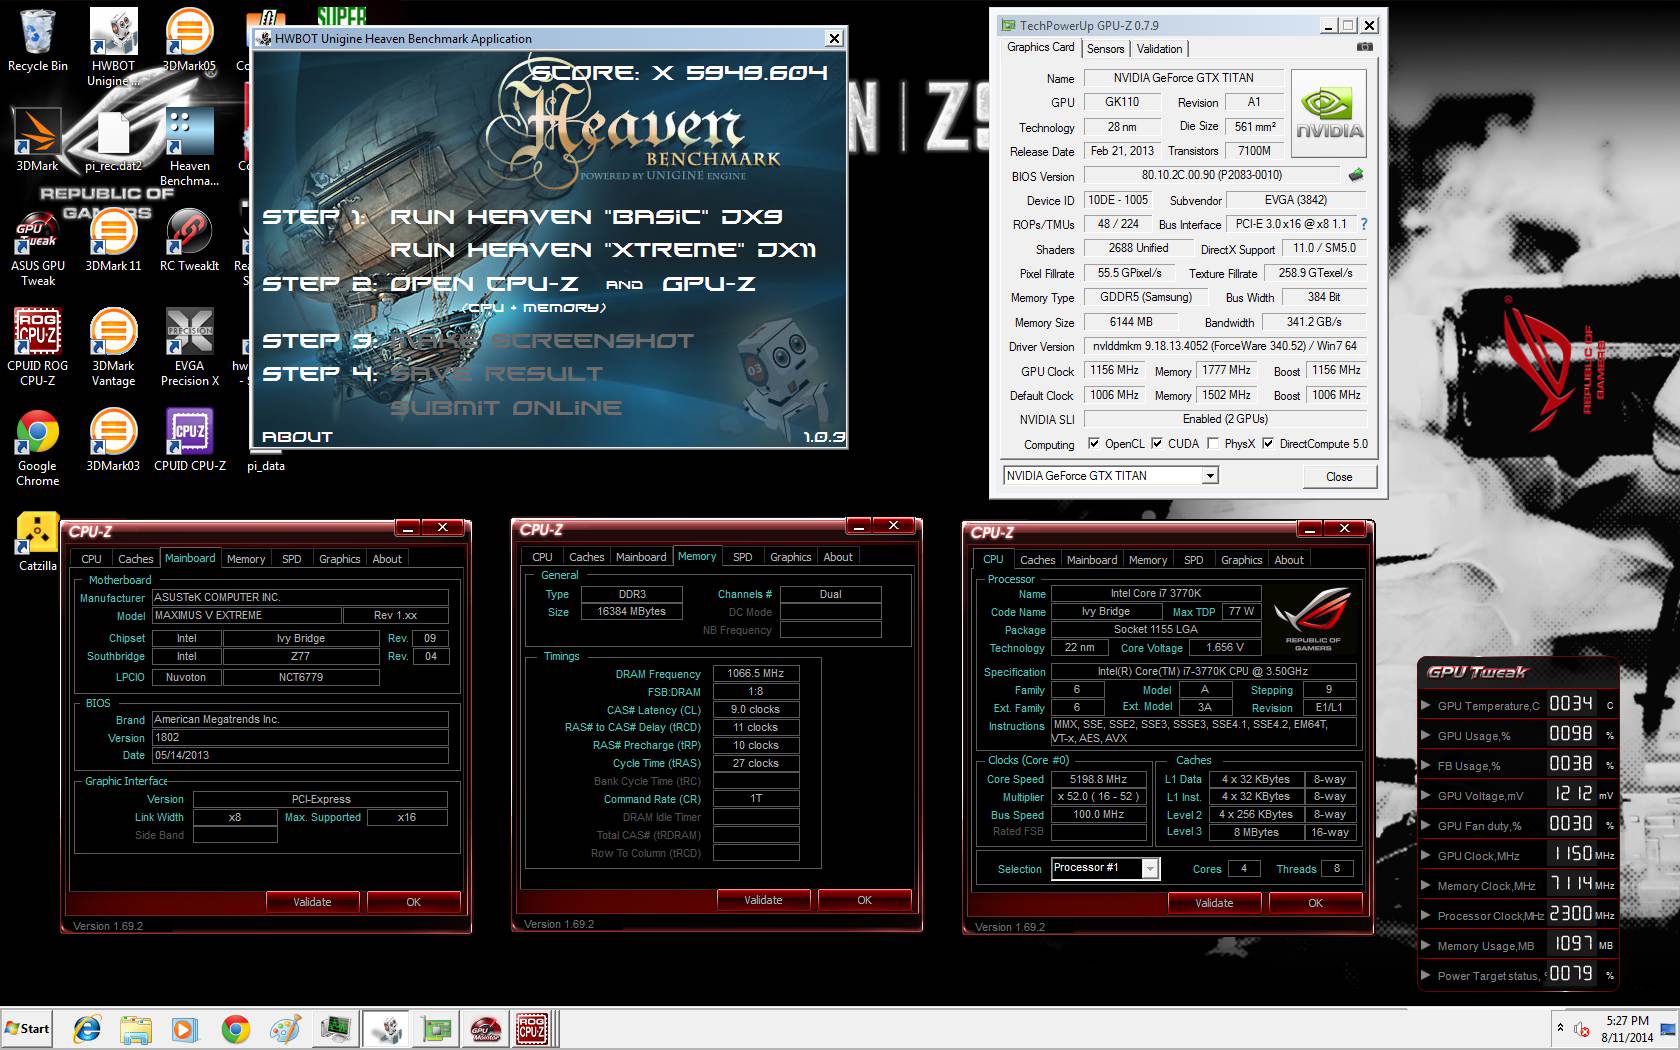The width and height of the screenshot is (1680, 1050).
Task: Click the BIOS save chip icon in GPU-Z
Action: pyautogui.click(x=1356, y=175)
